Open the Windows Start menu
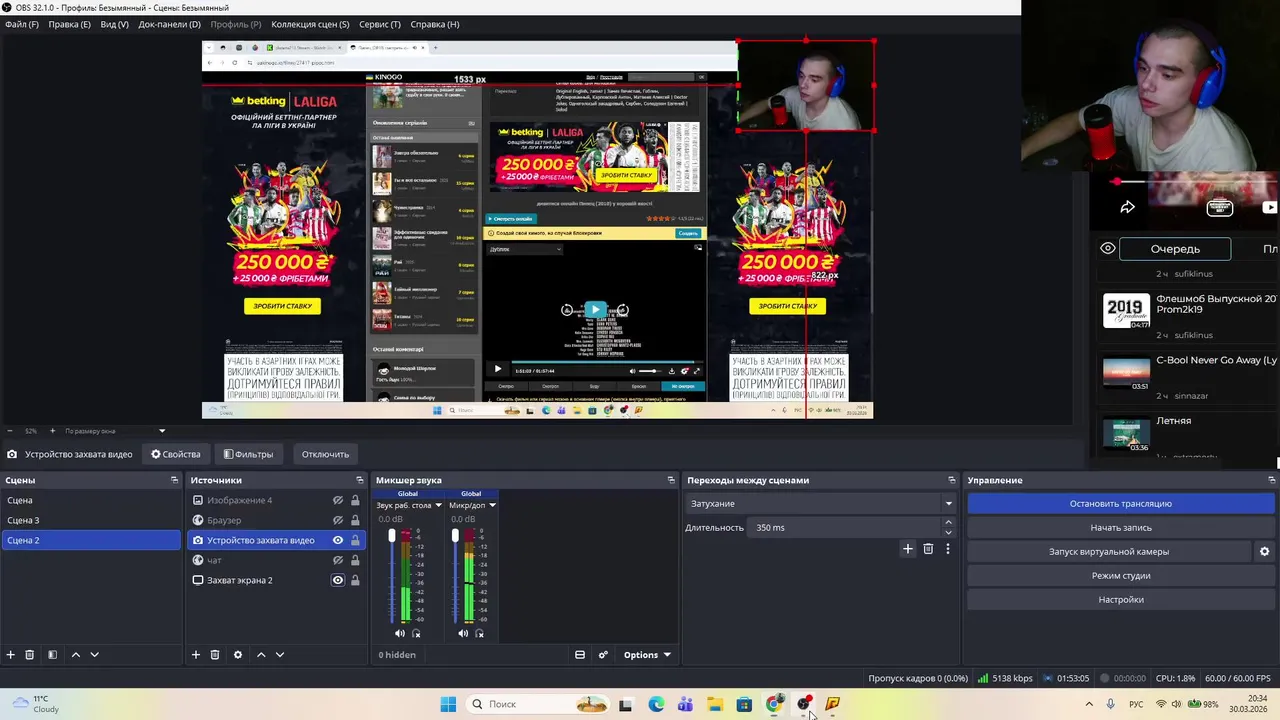 point(448,704)
